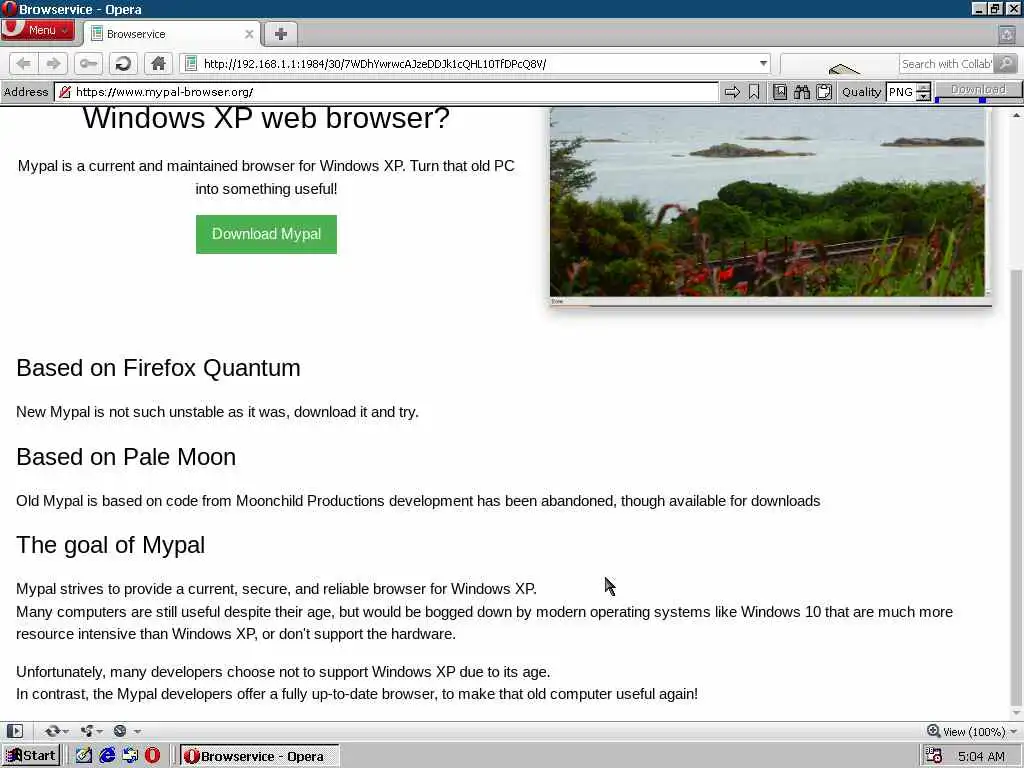Open the password wand key icon
Screen dimensions: 1024x768
tap(88, 63)
